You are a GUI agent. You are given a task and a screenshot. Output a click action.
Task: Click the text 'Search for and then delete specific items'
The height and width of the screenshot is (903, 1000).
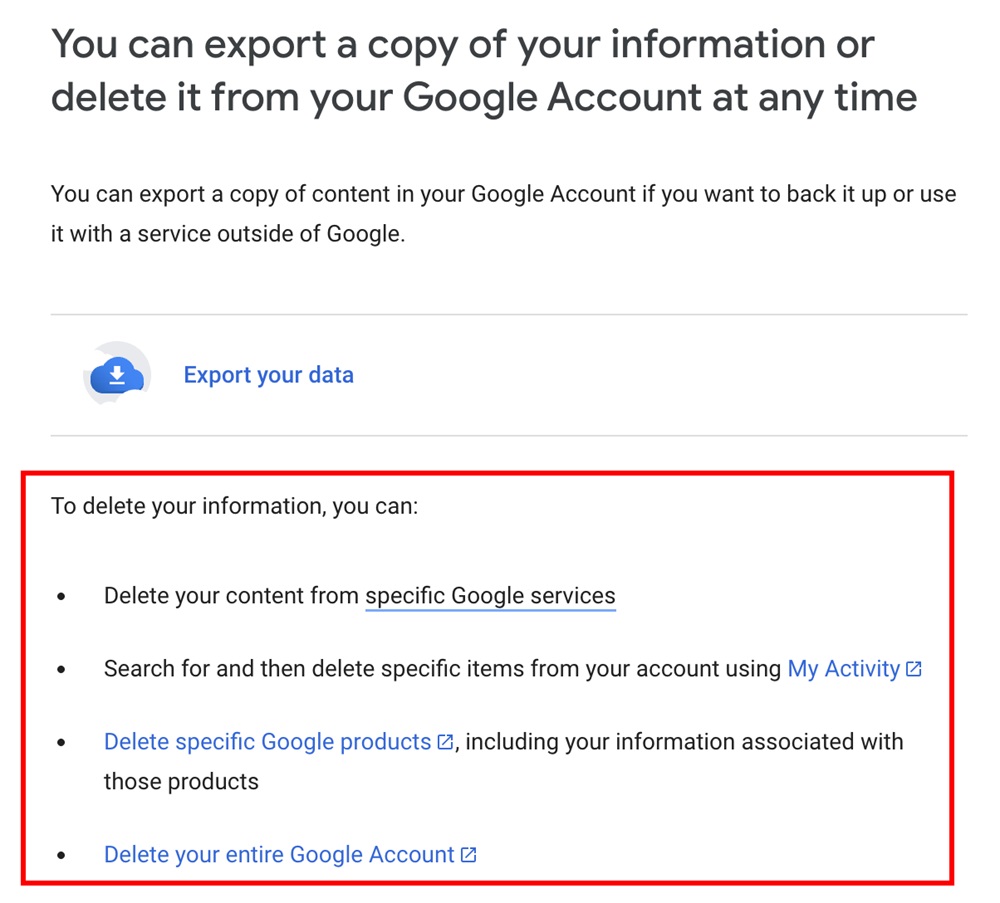313,669
